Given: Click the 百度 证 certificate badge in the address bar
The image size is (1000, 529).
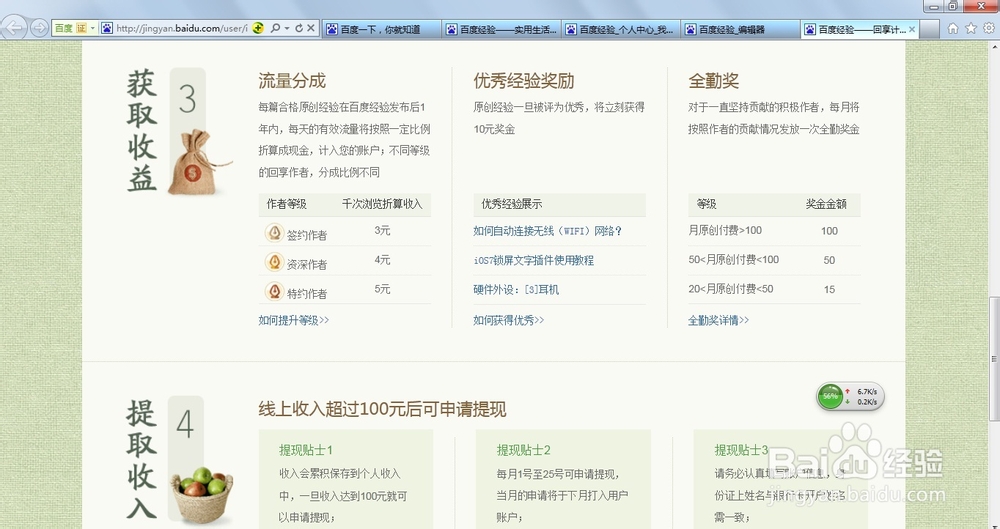Looking at the screenshot, I should pos(70,28).
